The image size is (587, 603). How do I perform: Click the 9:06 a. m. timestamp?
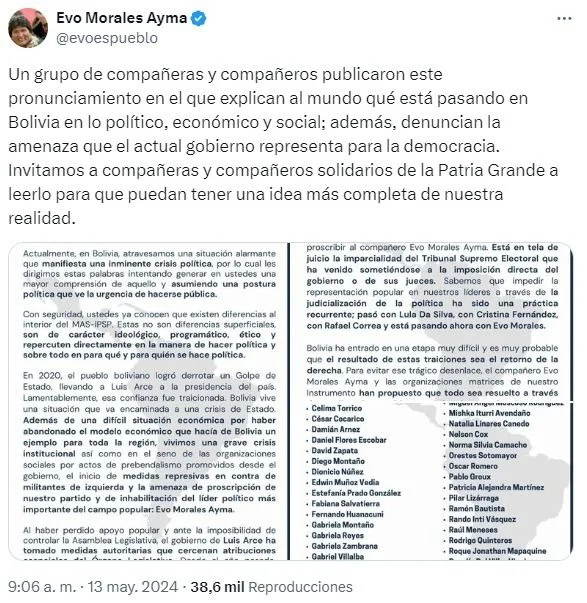point(42,587)
